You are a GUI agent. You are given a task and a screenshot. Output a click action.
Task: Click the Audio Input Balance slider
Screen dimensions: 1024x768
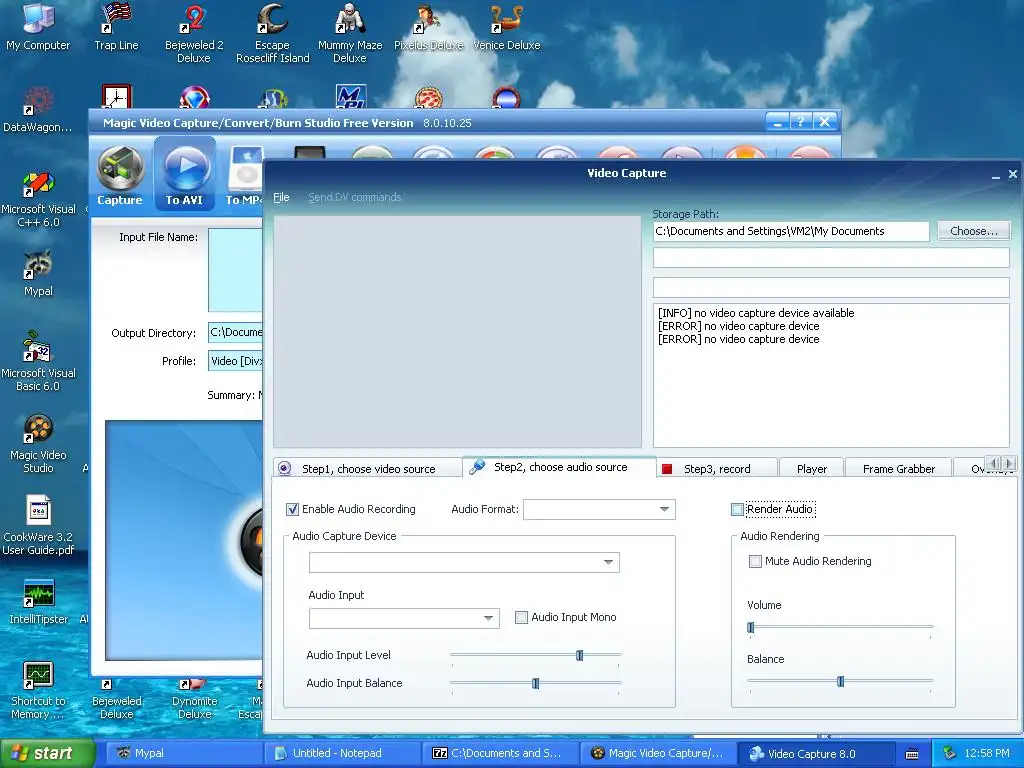click(x=536, y=683)
